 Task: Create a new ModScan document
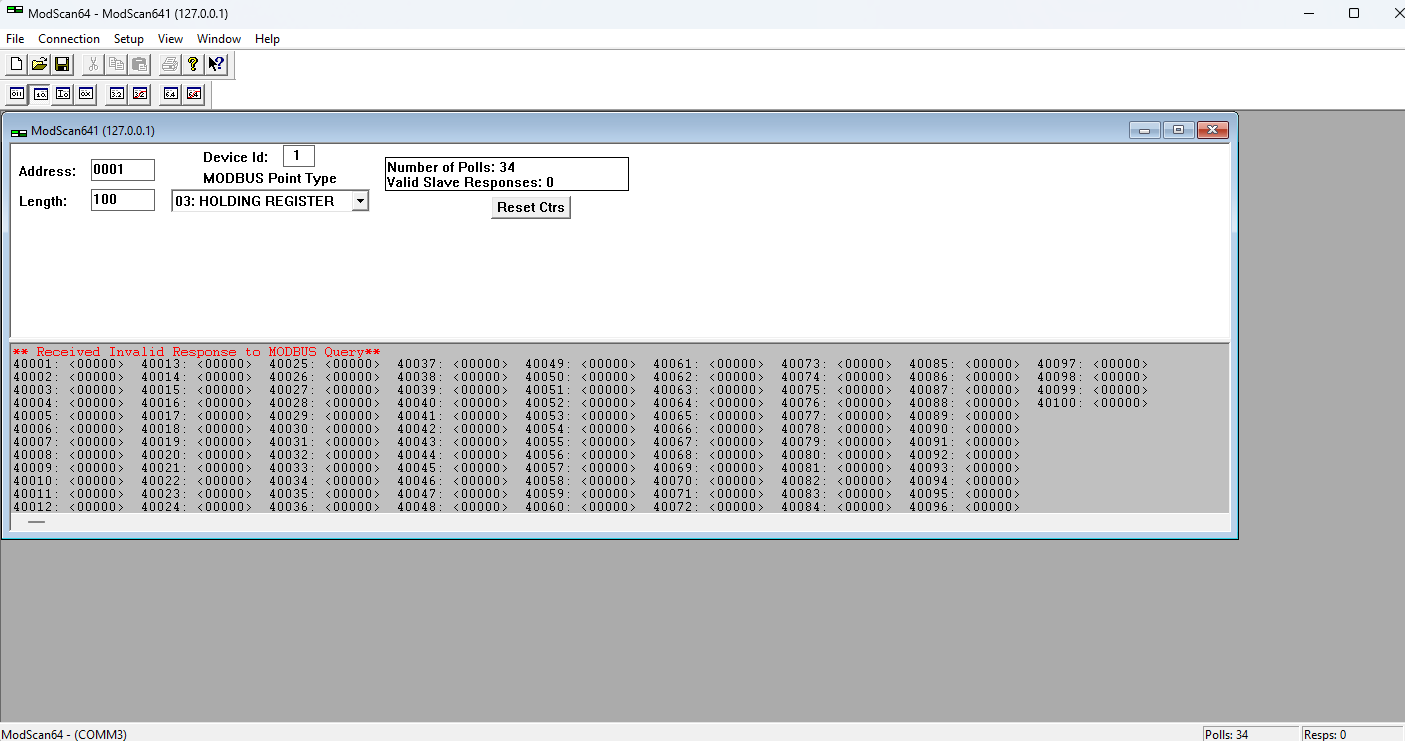coord(16,65)
